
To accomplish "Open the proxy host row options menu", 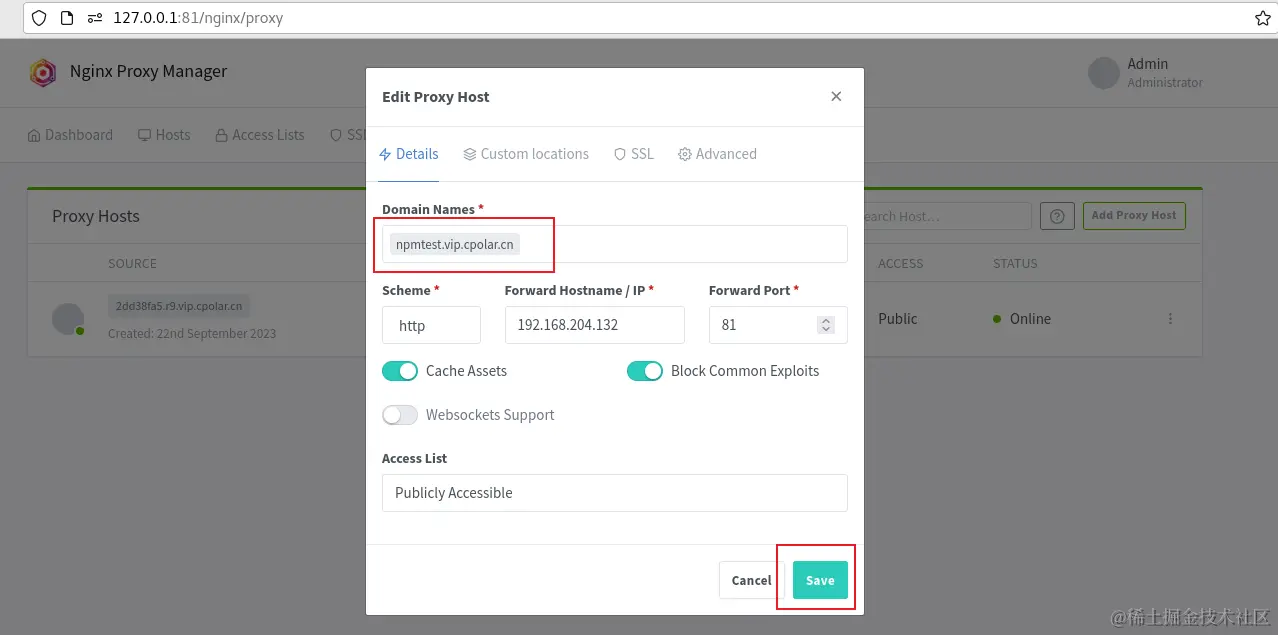I will pyautogui.click(x=1170, y=319).
